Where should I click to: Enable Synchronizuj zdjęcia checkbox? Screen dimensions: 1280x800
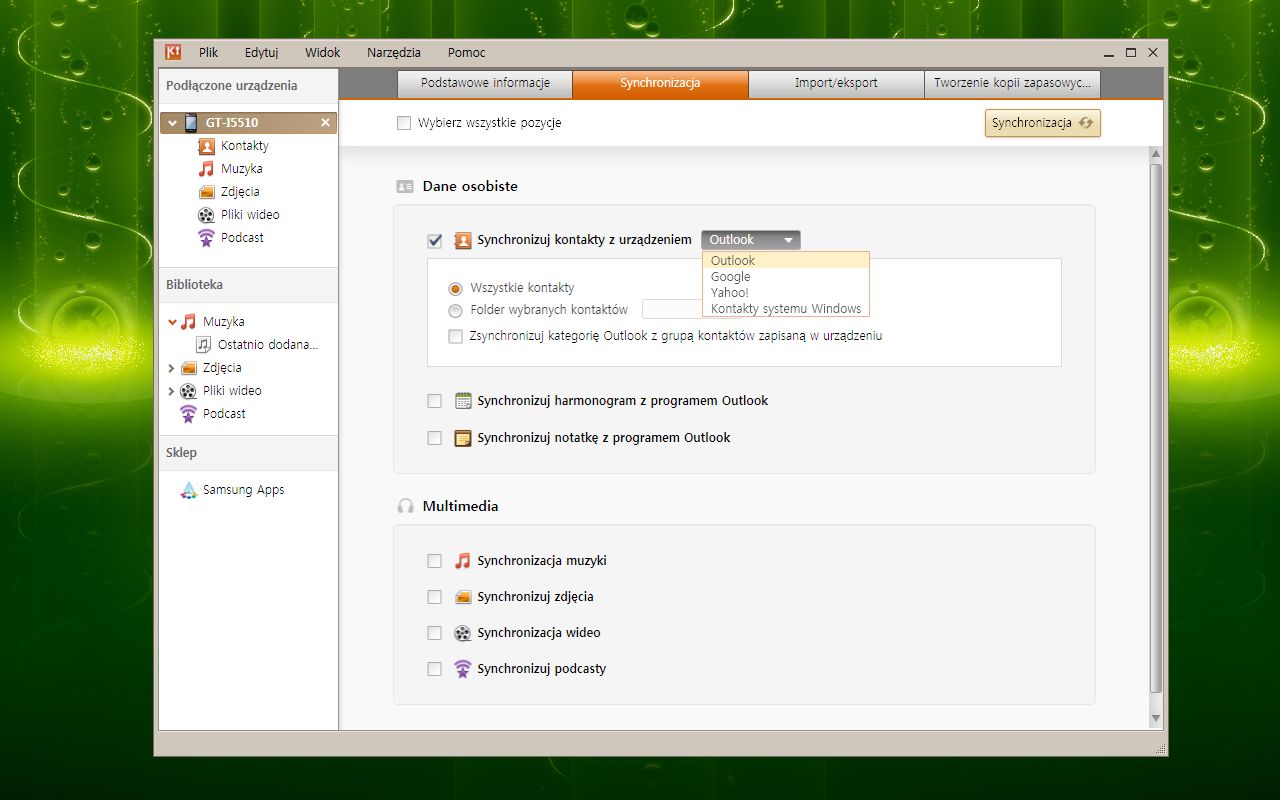434,597
